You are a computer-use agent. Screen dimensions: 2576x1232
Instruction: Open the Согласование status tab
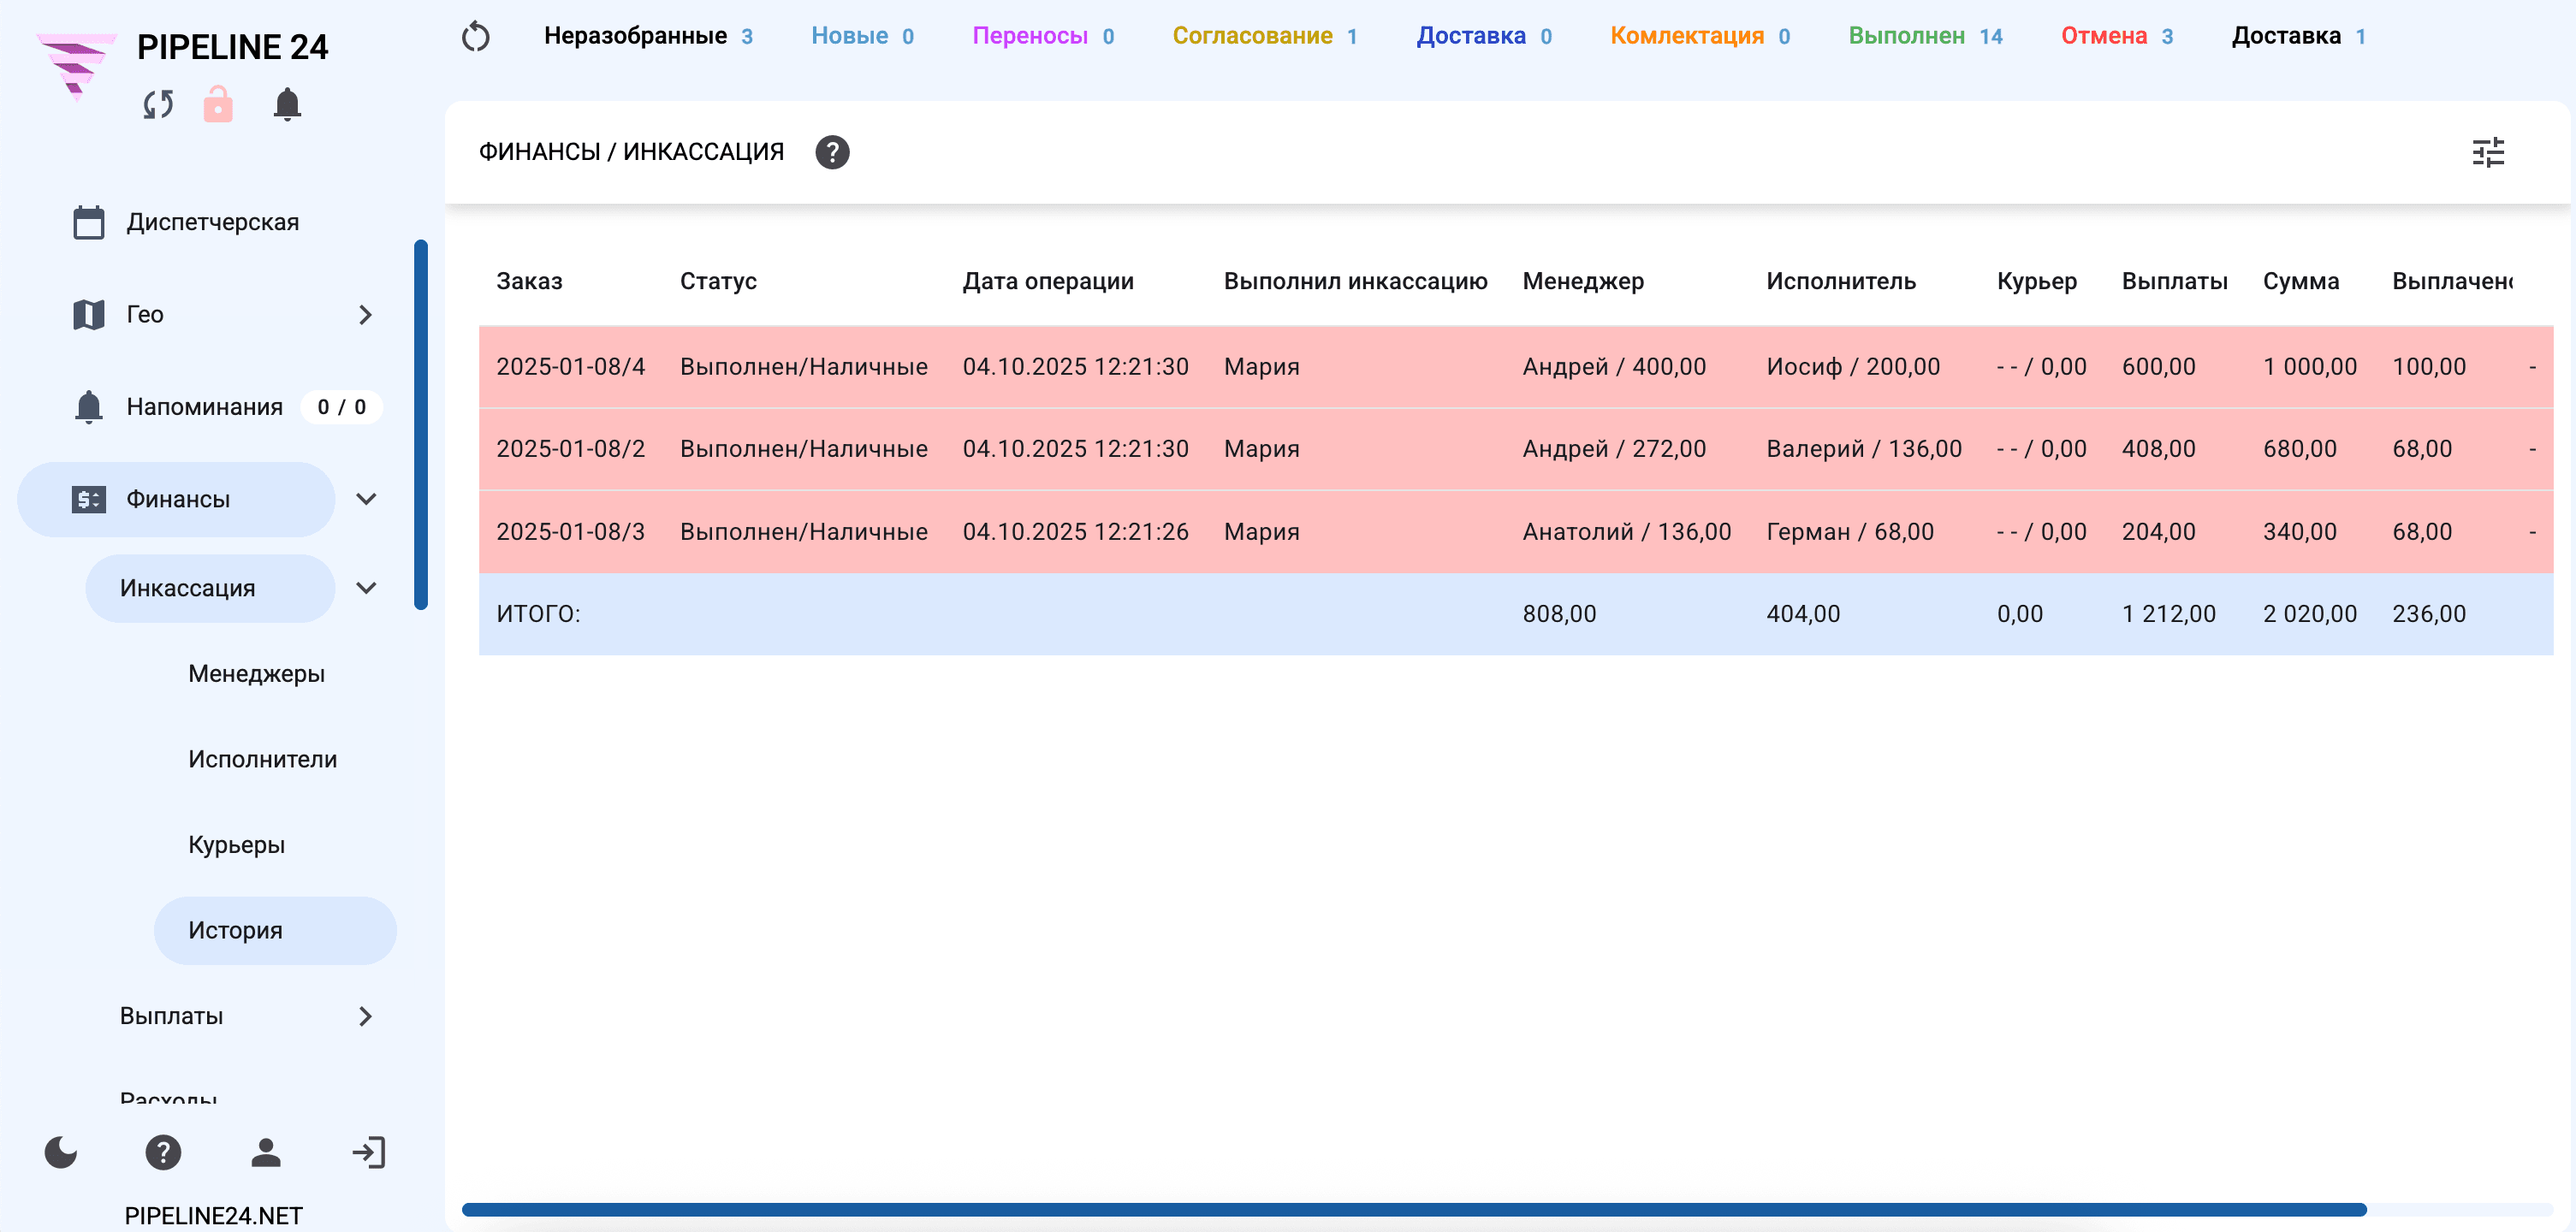[x=1264, y=36]
